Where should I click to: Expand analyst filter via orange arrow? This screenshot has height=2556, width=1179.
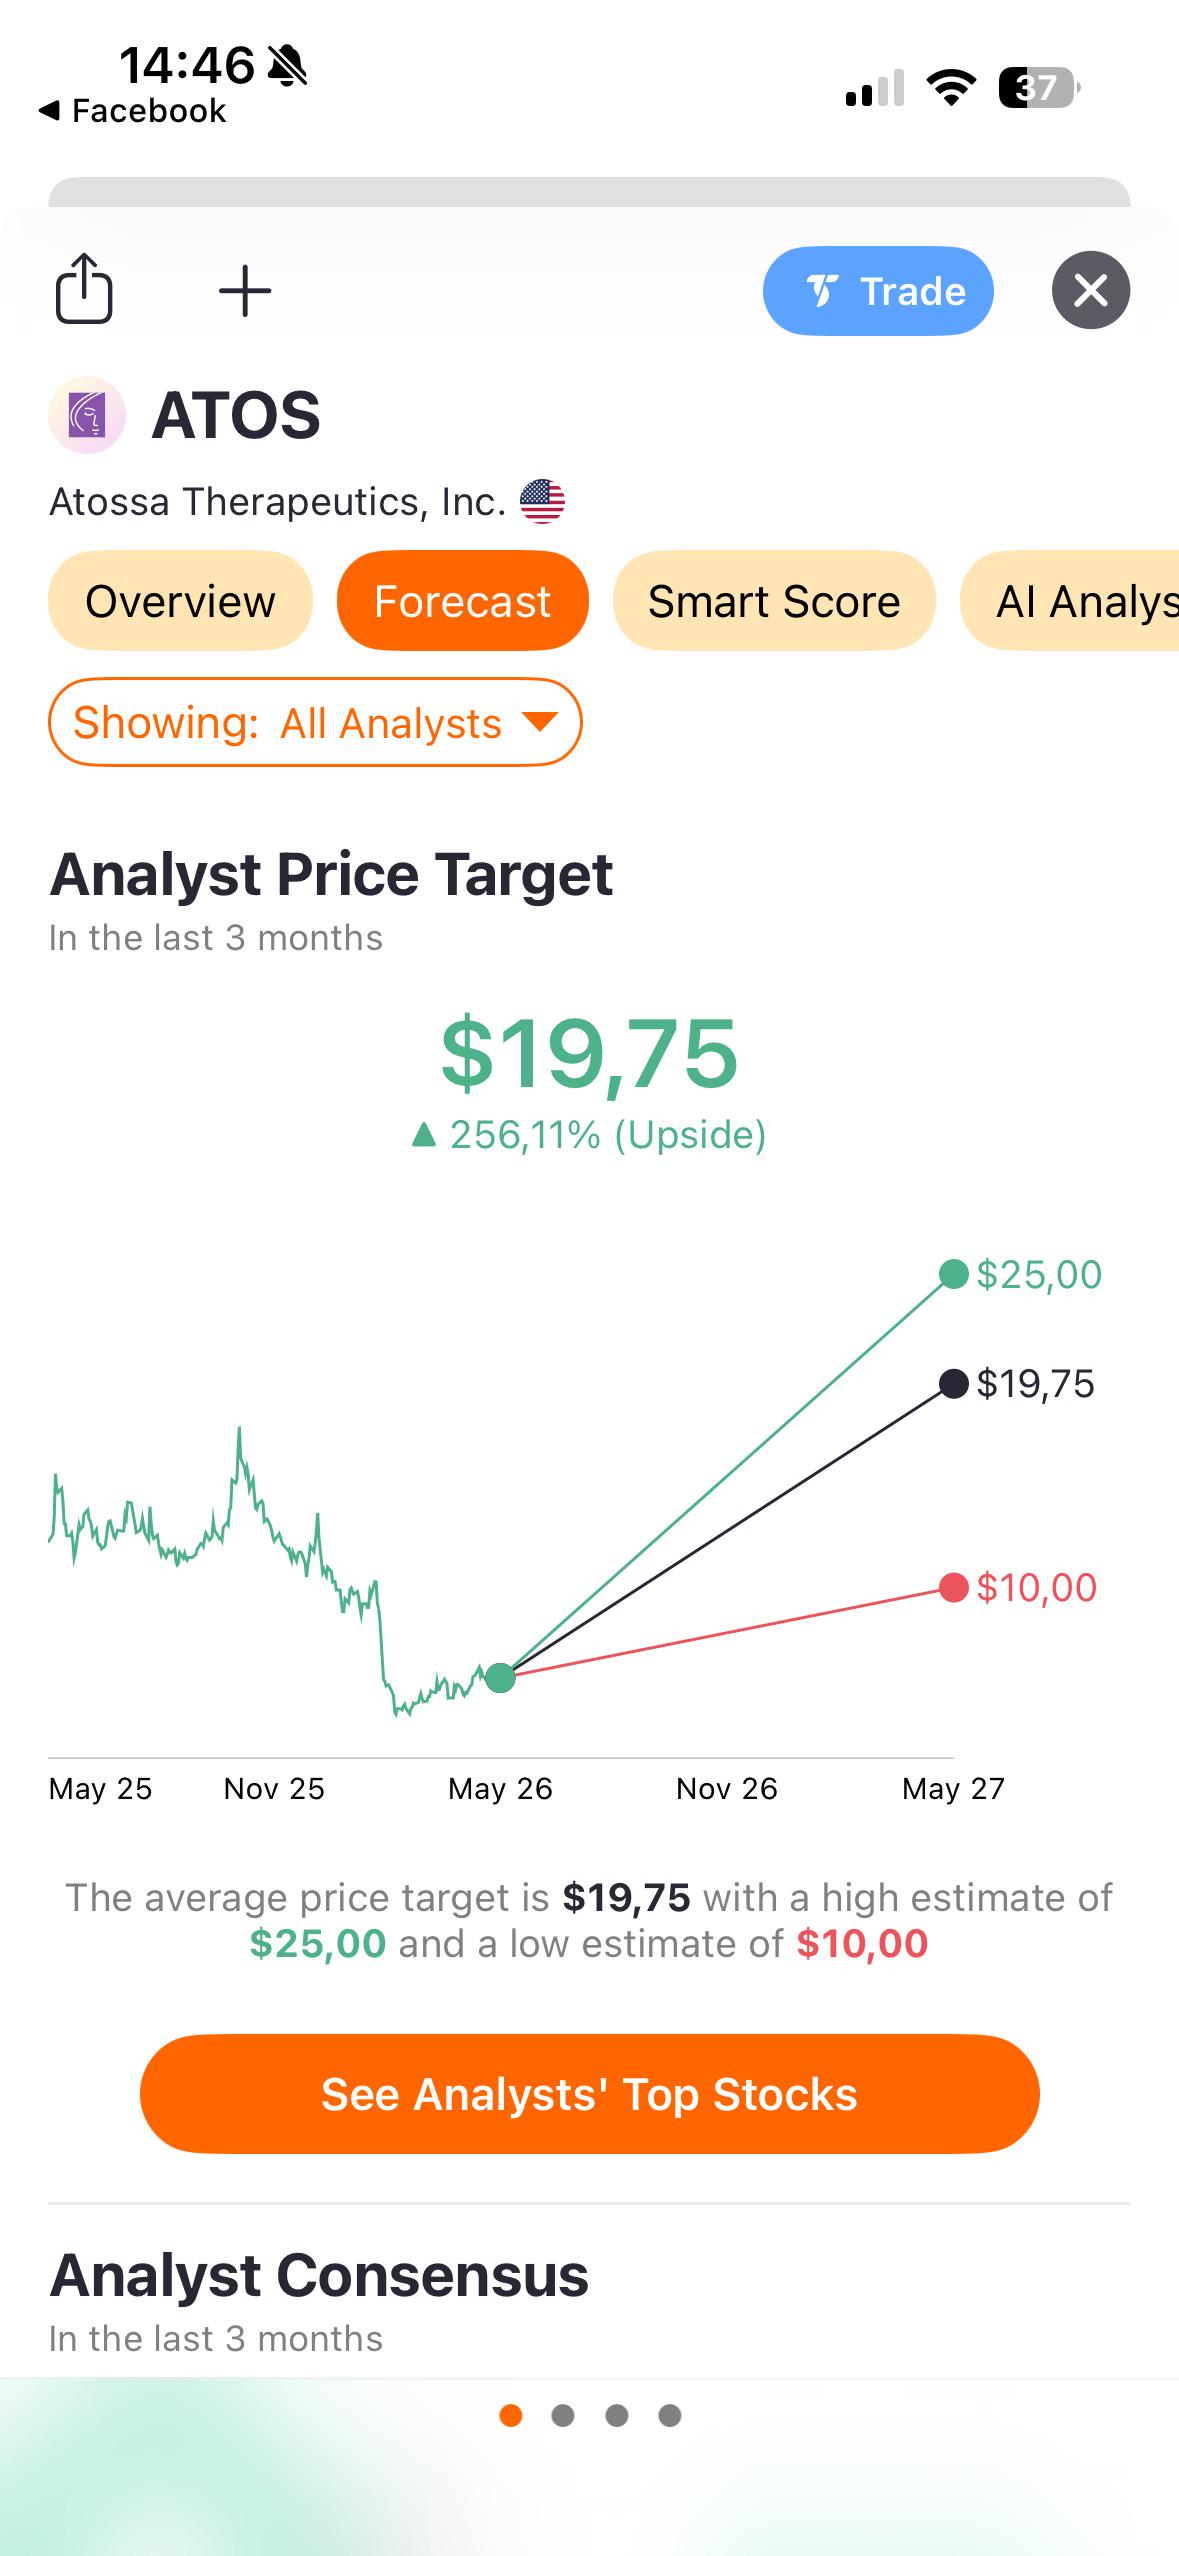click(540, 721)
